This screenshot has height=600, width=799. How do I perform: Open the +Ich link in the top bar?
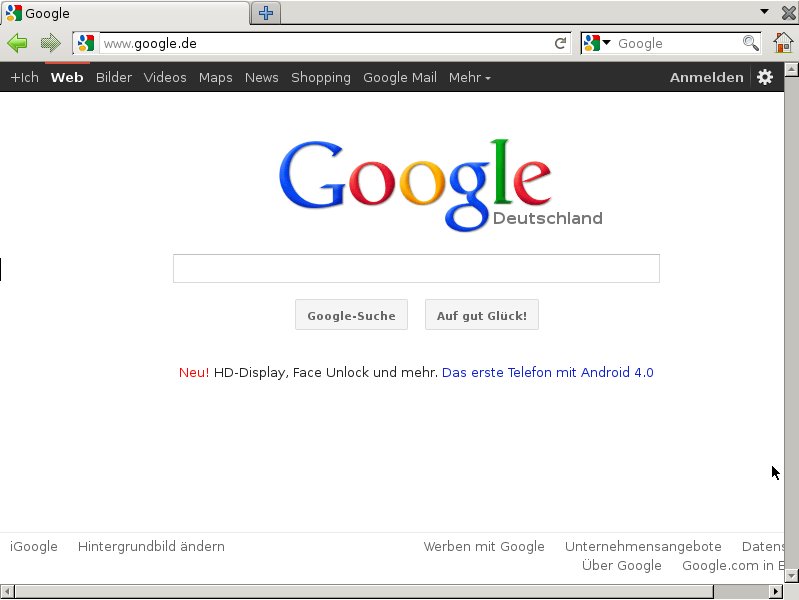(x=24, y=77)
